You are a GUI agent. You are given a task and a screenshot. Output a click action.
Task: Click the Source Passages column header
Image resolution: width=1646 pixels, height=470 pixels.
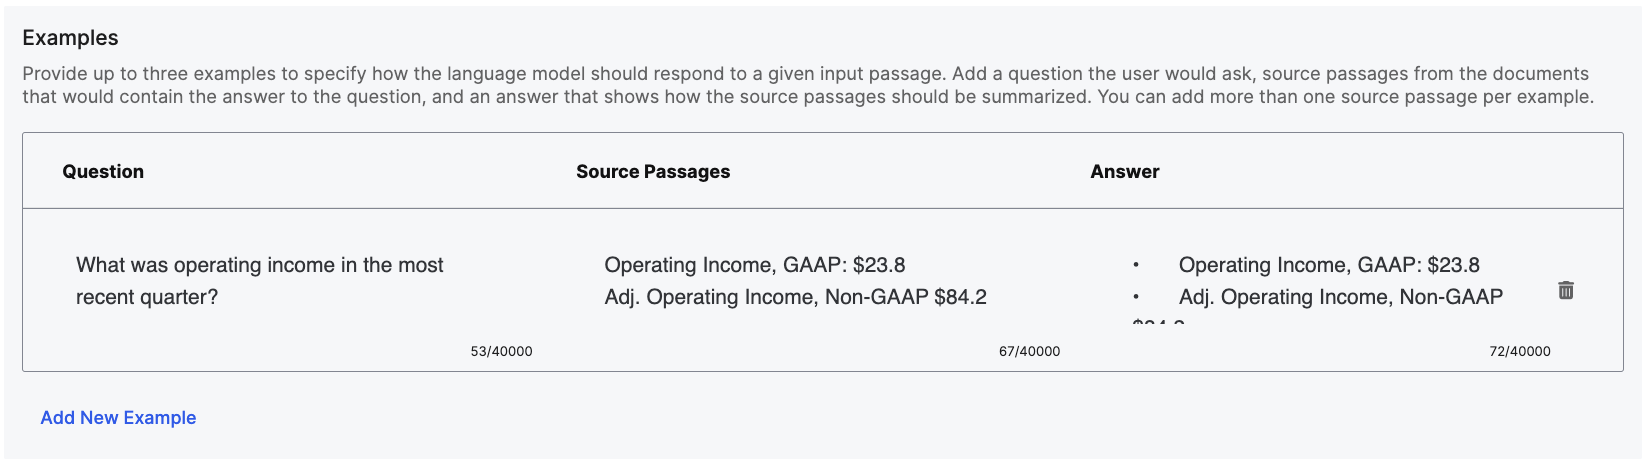pos(653,171)
